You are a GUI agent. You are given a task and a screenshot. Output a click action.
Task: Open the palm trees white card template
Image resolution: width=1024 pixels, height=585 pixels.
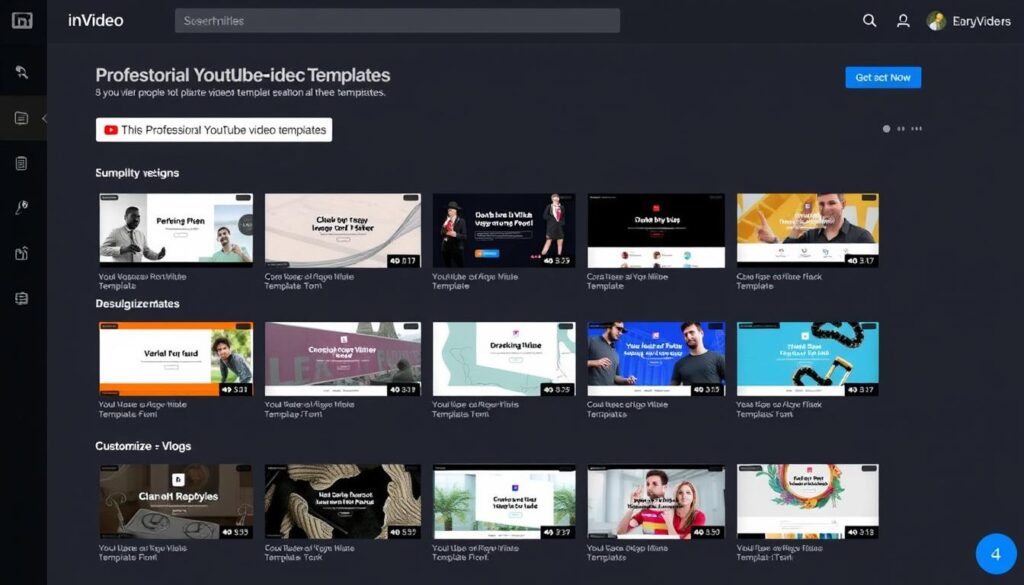(504, 501)
